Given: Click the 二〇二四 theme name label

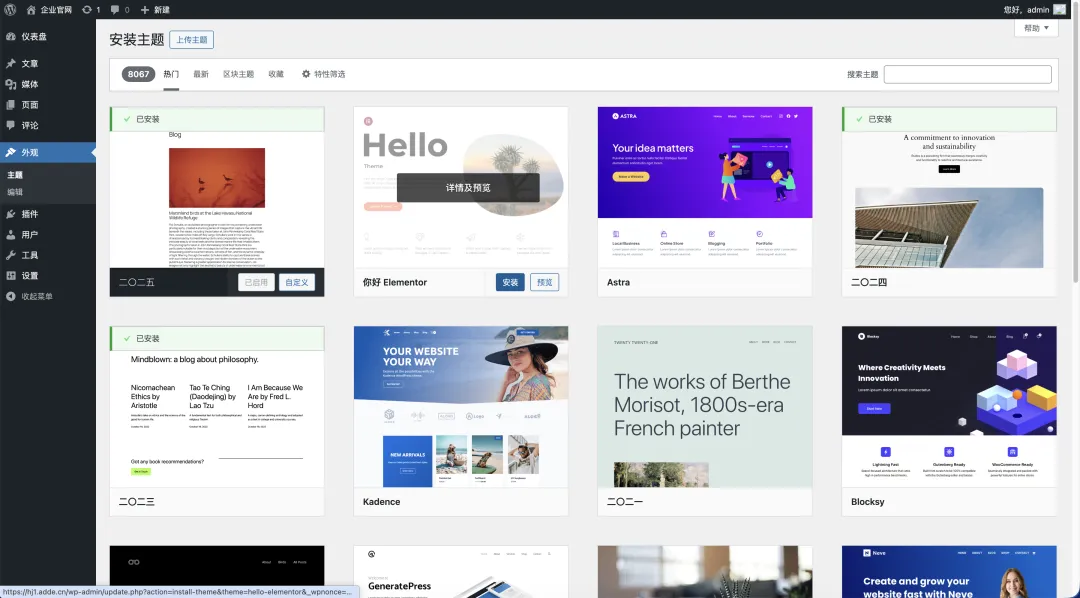Looking at the screenshot, I should [x=869, y=282].
